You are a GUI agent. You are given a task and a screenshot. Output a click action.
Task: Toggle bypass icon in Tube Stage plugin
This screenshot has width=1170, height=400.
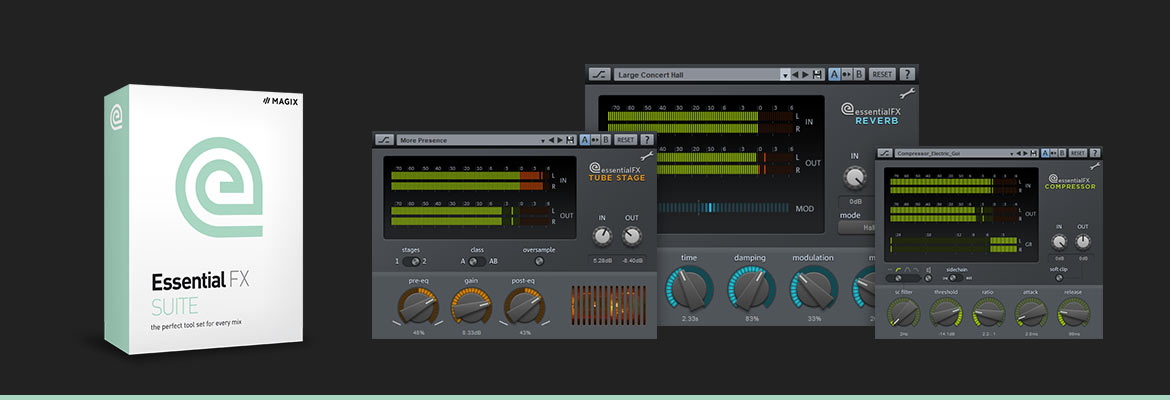pos(384,140)
